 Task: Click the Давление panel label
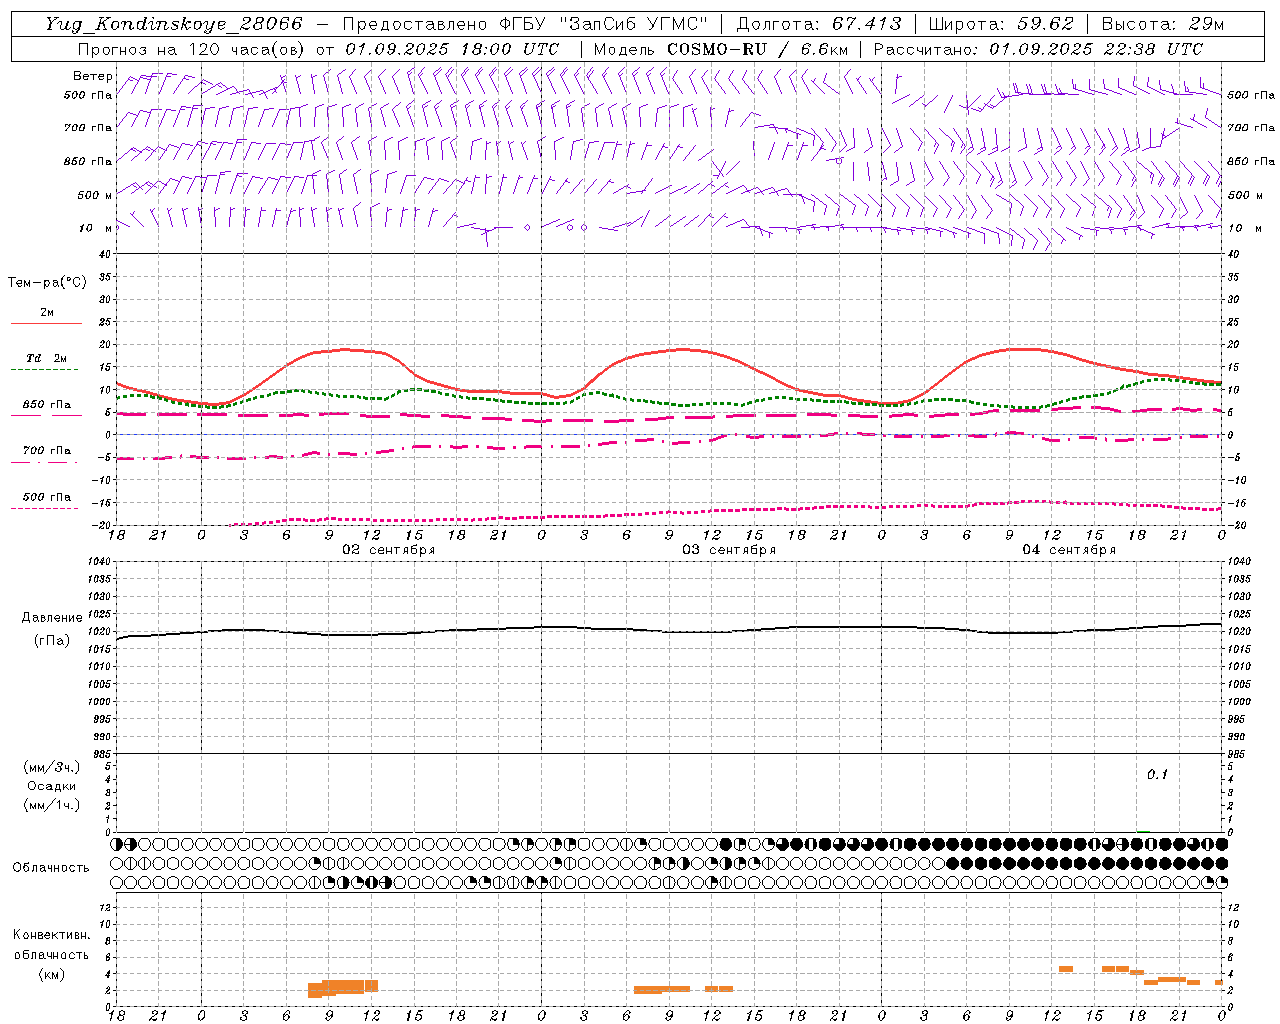52,618
